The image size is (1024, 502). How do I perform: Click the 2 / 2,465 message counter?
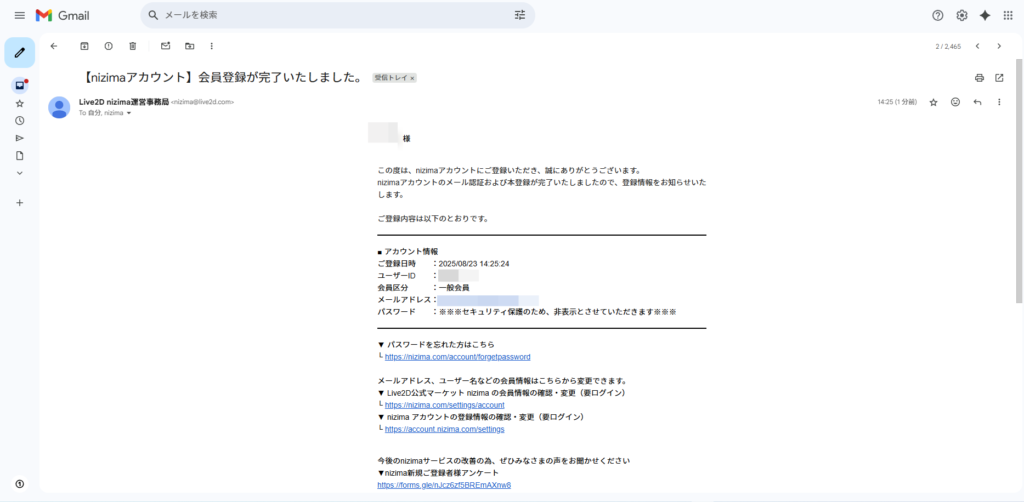pyautogui.click(x=948, y=47)
